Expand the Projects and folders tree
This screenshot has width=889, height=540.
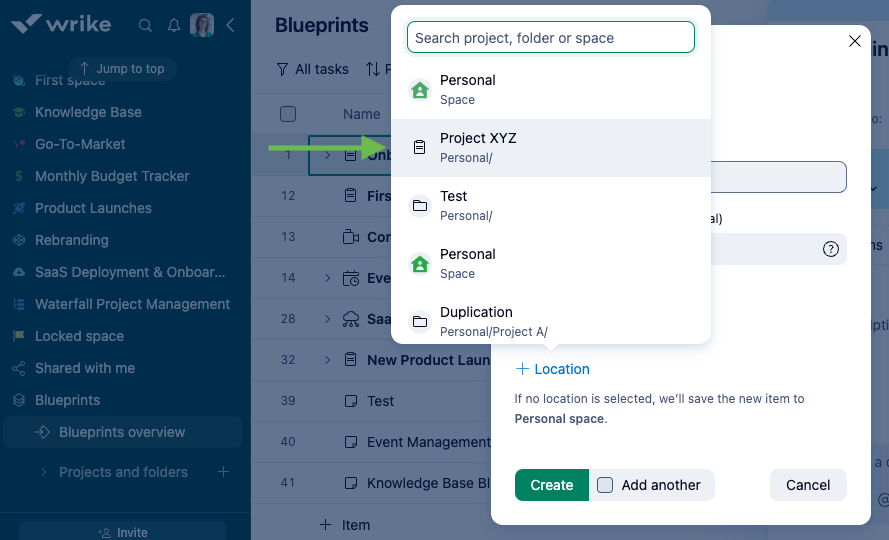[x=43, y=472]
